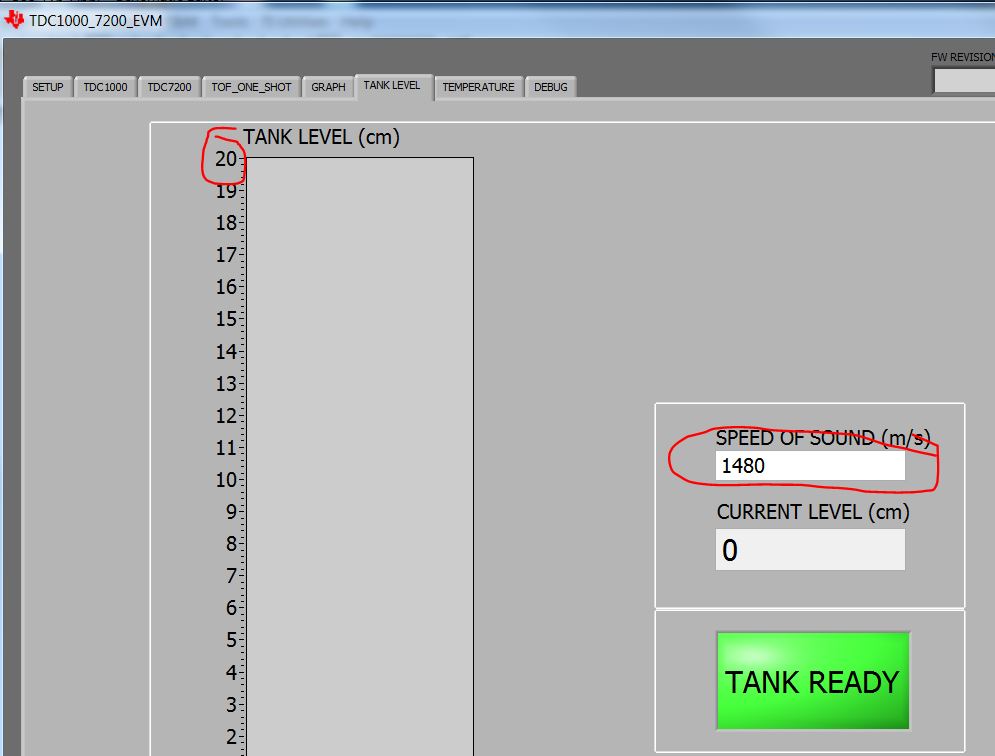Switch to the GRAPH tab
995x756 pixels.
[328, 87]
